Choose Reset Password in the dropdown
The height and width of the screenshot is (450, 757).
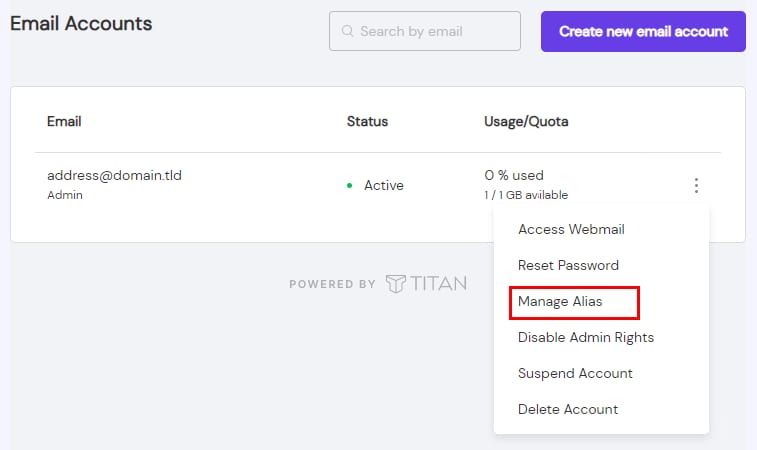pyautogui.click(x=568, y=265)
